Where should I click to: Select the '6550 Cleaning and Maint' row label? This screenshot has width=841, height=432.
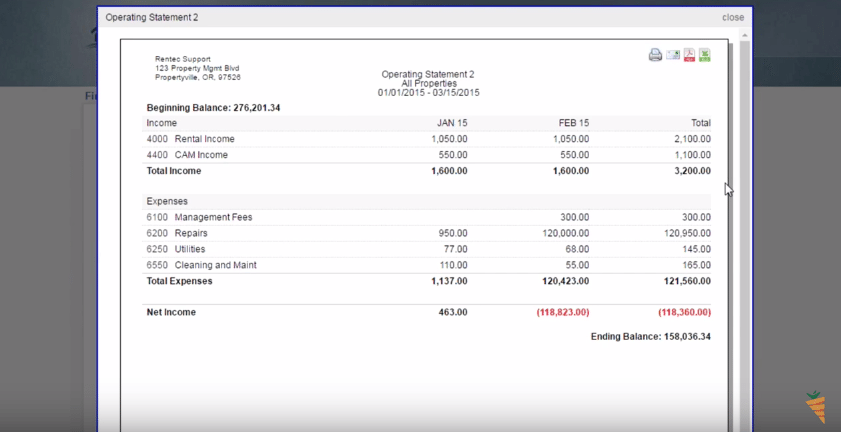[202, 265]
